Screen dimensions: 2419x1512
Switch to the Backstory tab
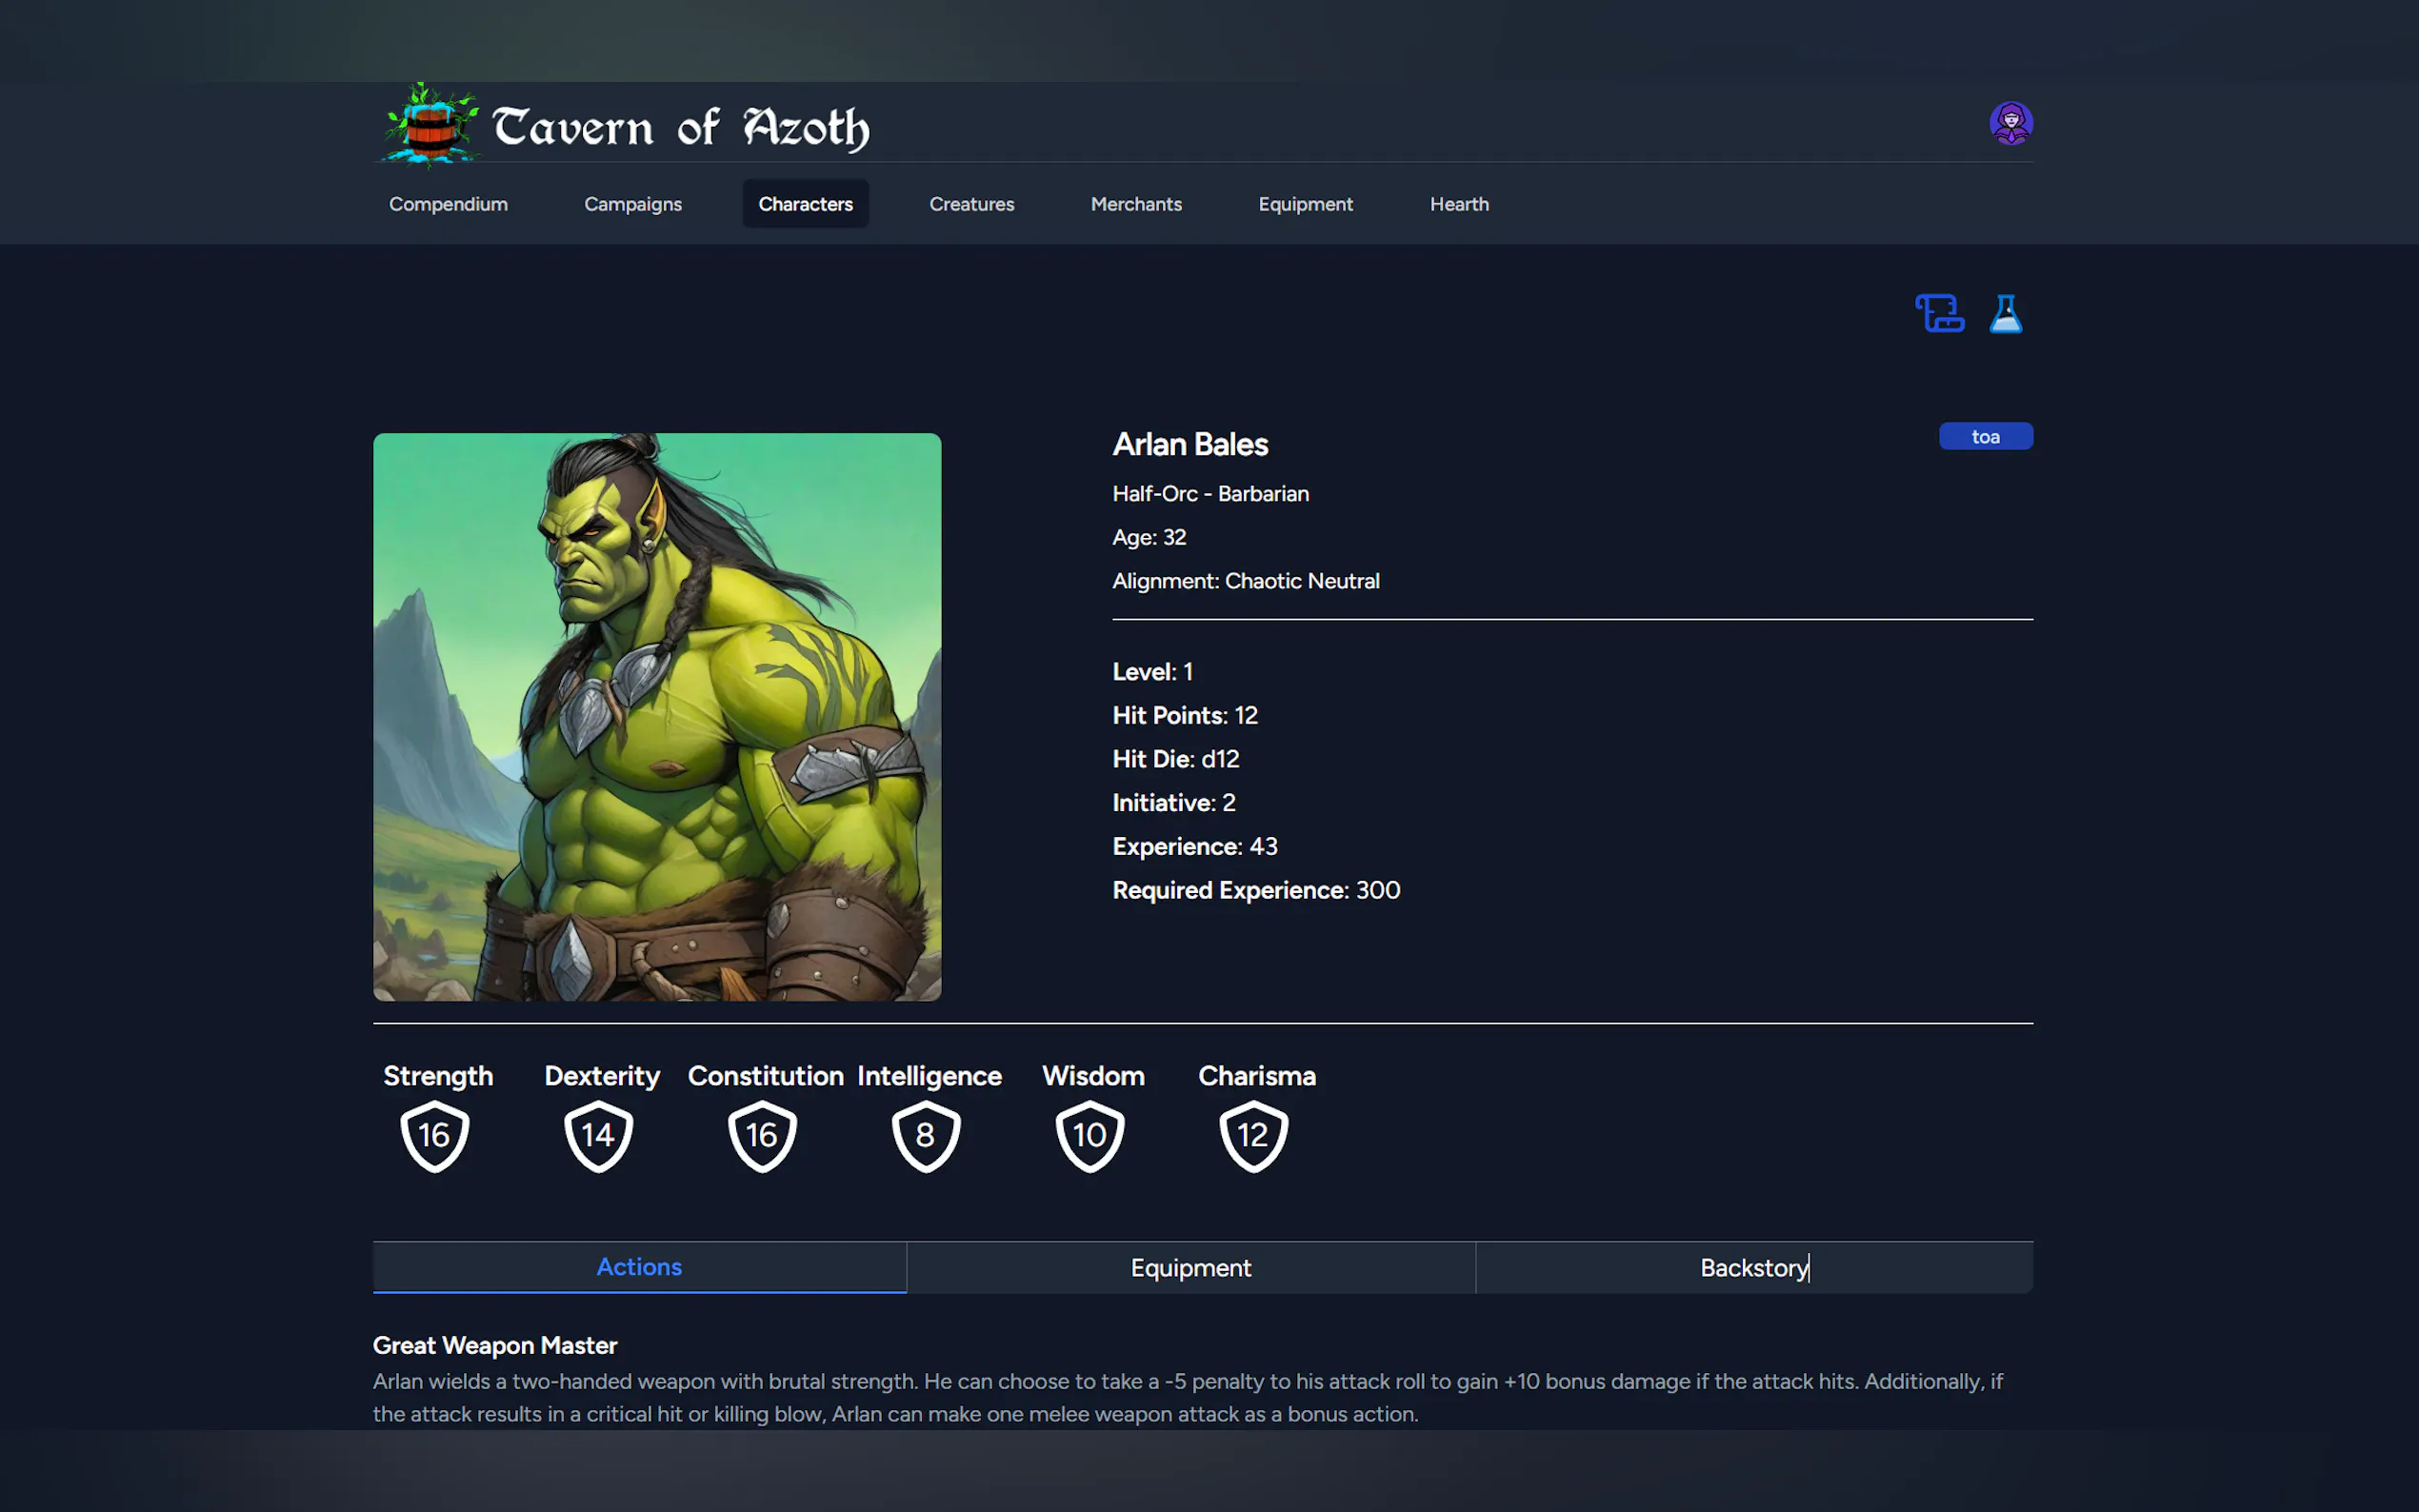(x=1753, y=1267)
